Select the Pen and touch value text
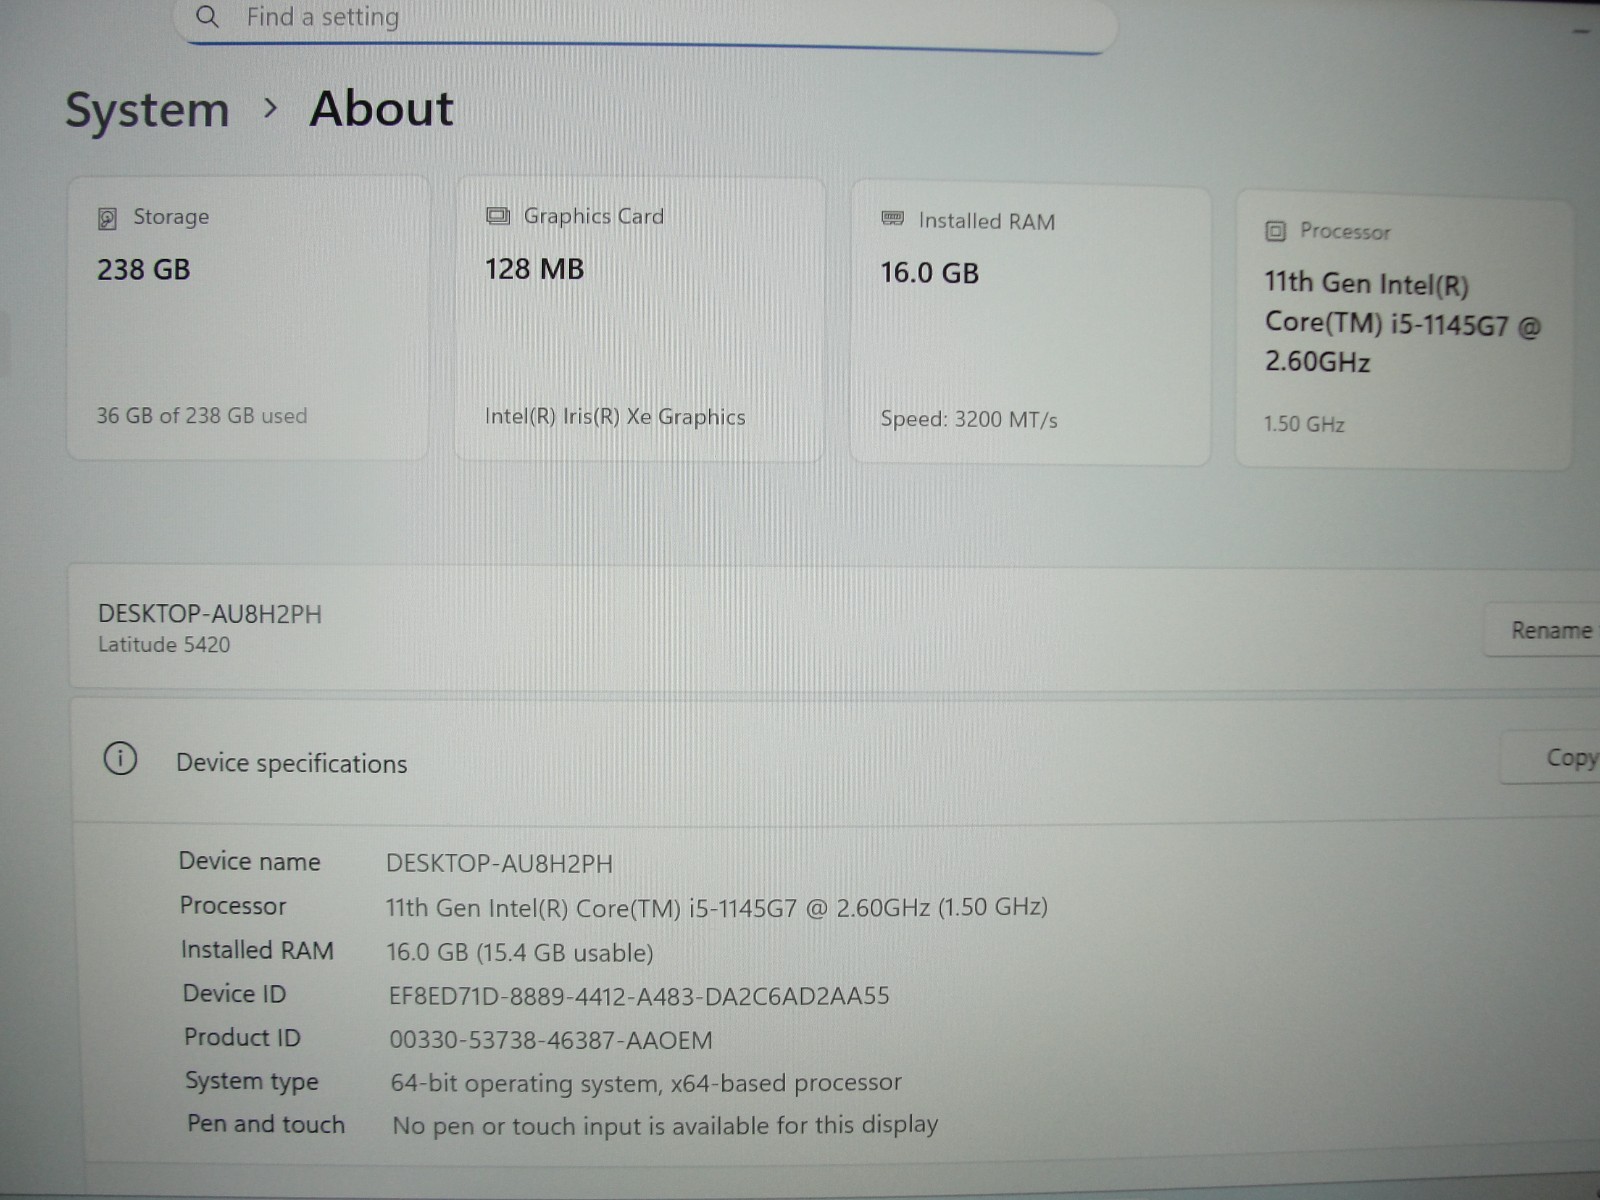Screen dimensions: 1600x1200 (665, 1126)
